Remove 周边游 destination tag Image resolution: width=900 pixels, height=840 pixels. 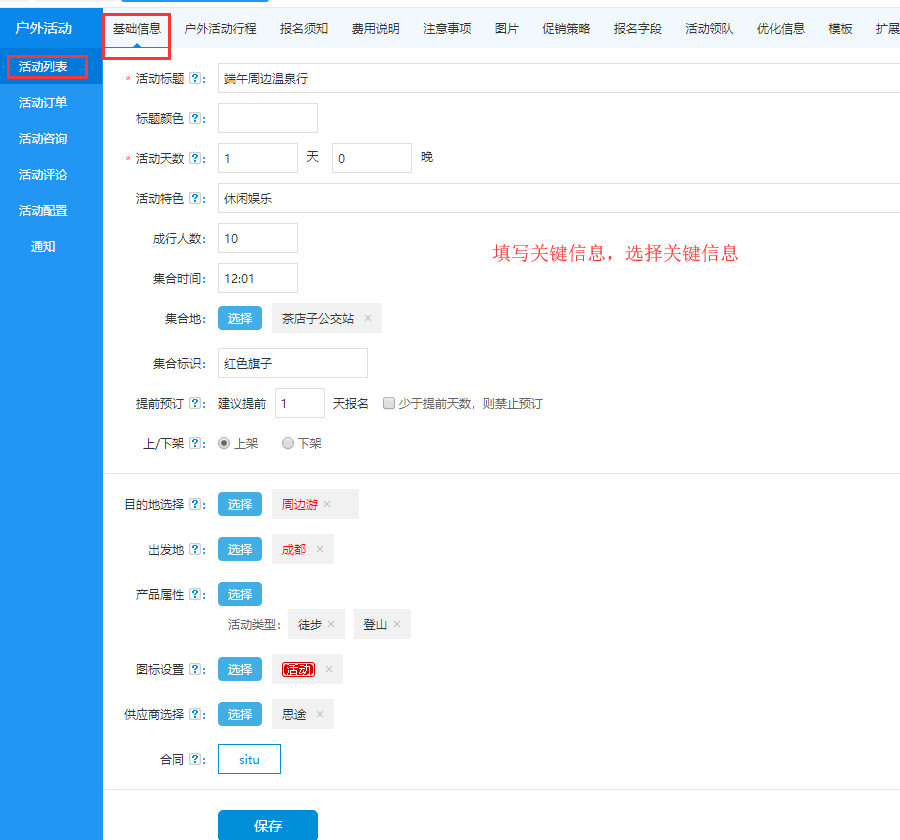[327, 505]
